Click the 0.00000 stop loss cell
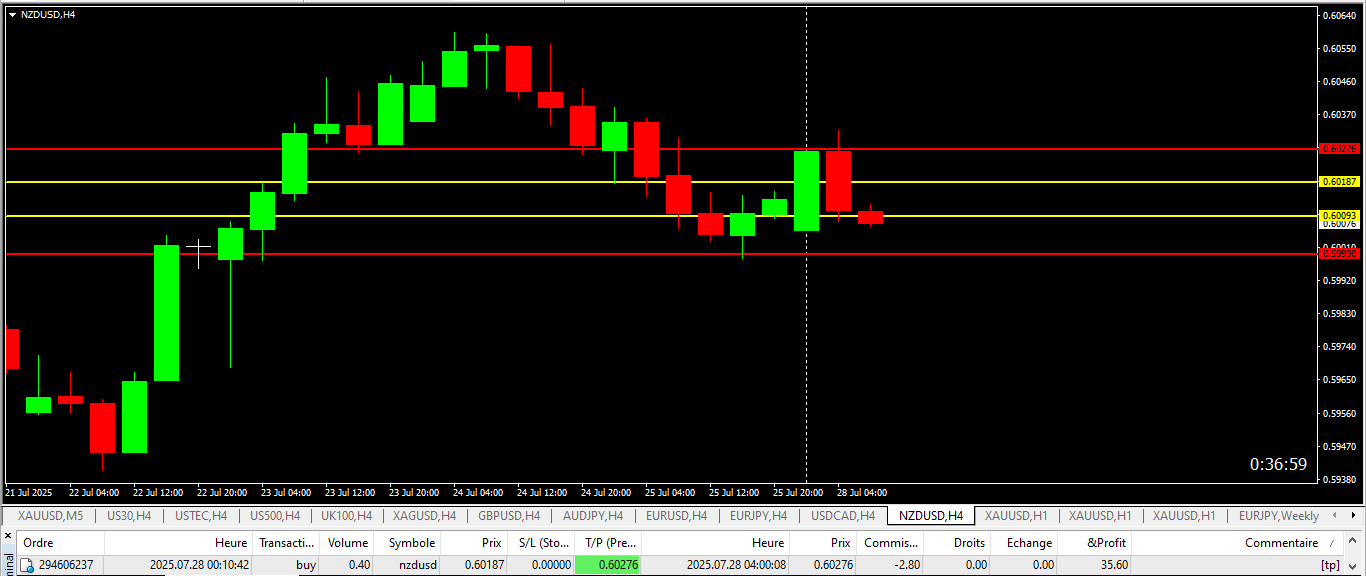1366x576 pixels. tap(551, 565)
